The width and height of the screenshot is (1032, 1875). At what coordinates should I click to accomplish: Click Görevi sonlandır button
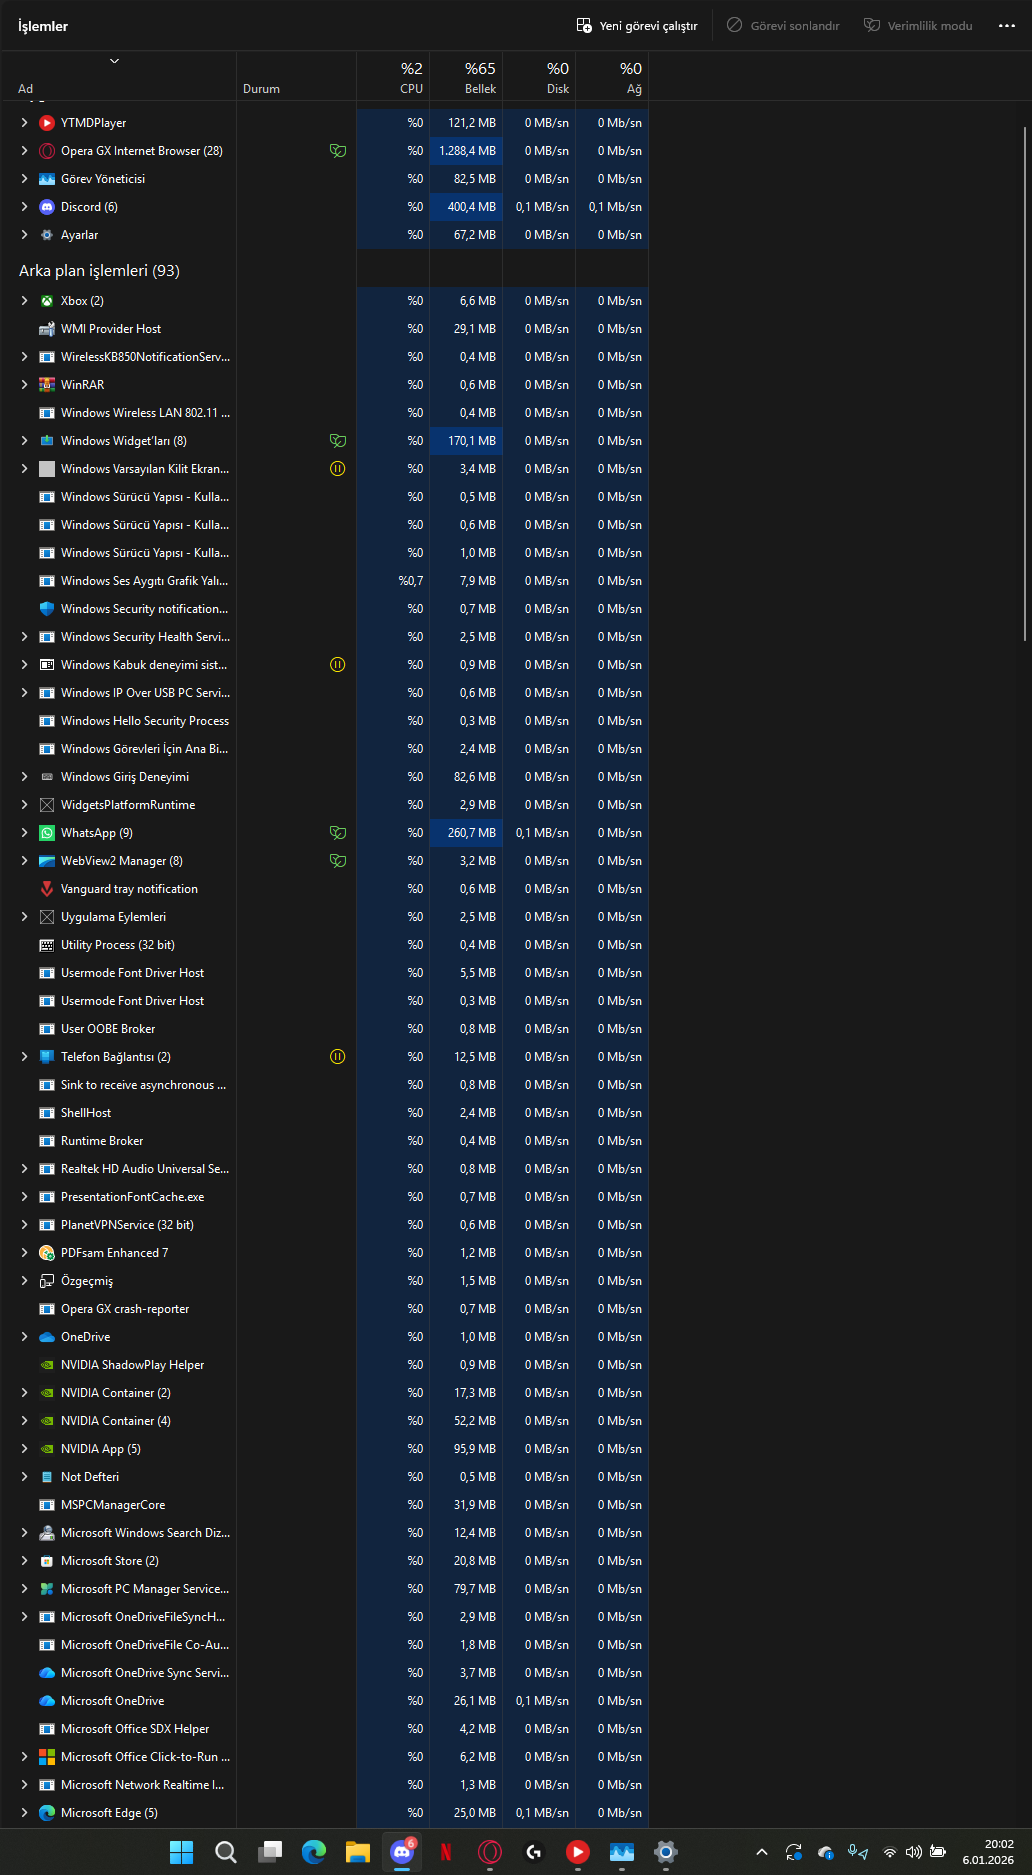click(783, 25)
